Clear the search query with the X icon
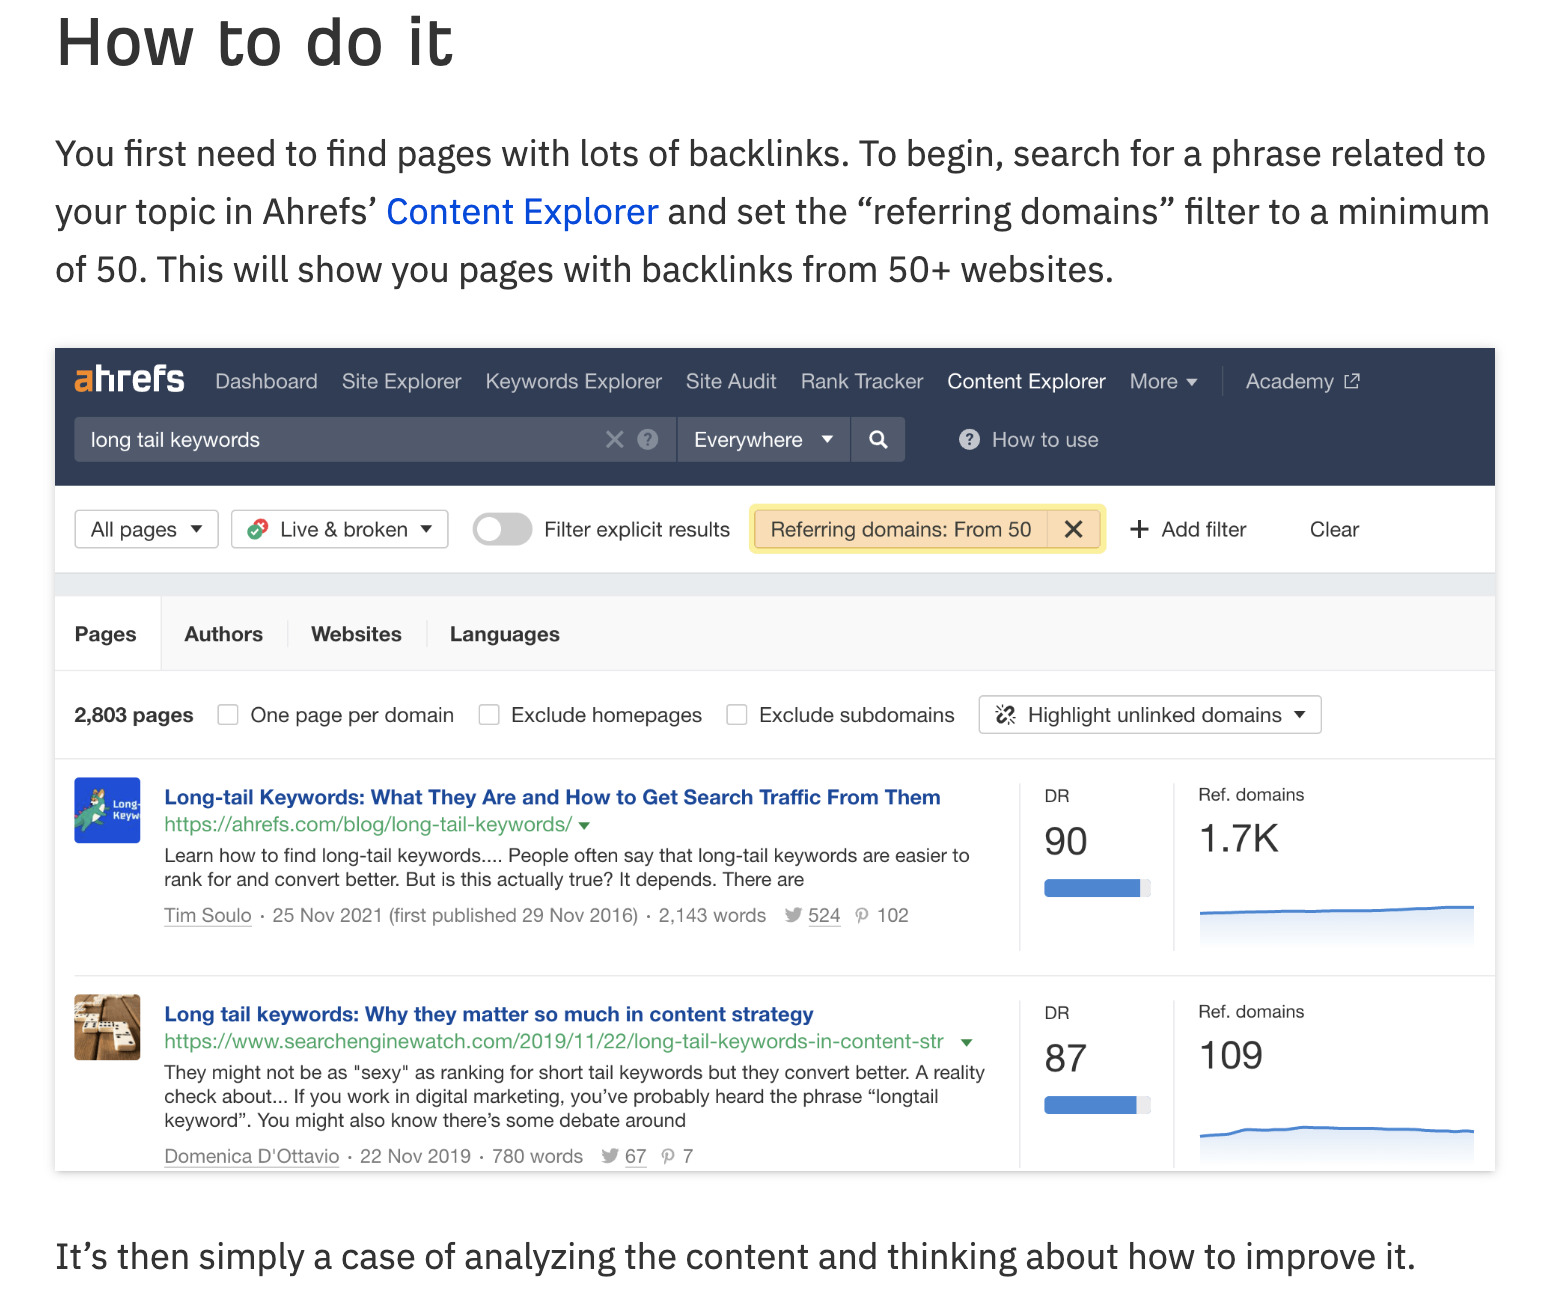The image size is (1552, 1300). click(x=614, y=439)
